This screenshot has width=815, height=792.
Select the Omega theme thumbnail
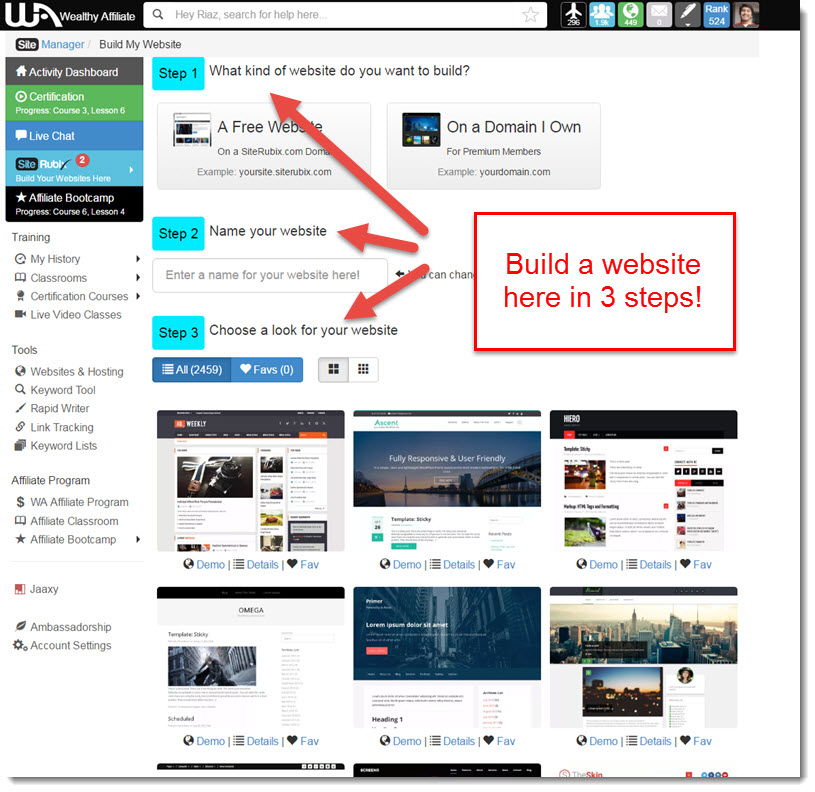pos(251,657)
